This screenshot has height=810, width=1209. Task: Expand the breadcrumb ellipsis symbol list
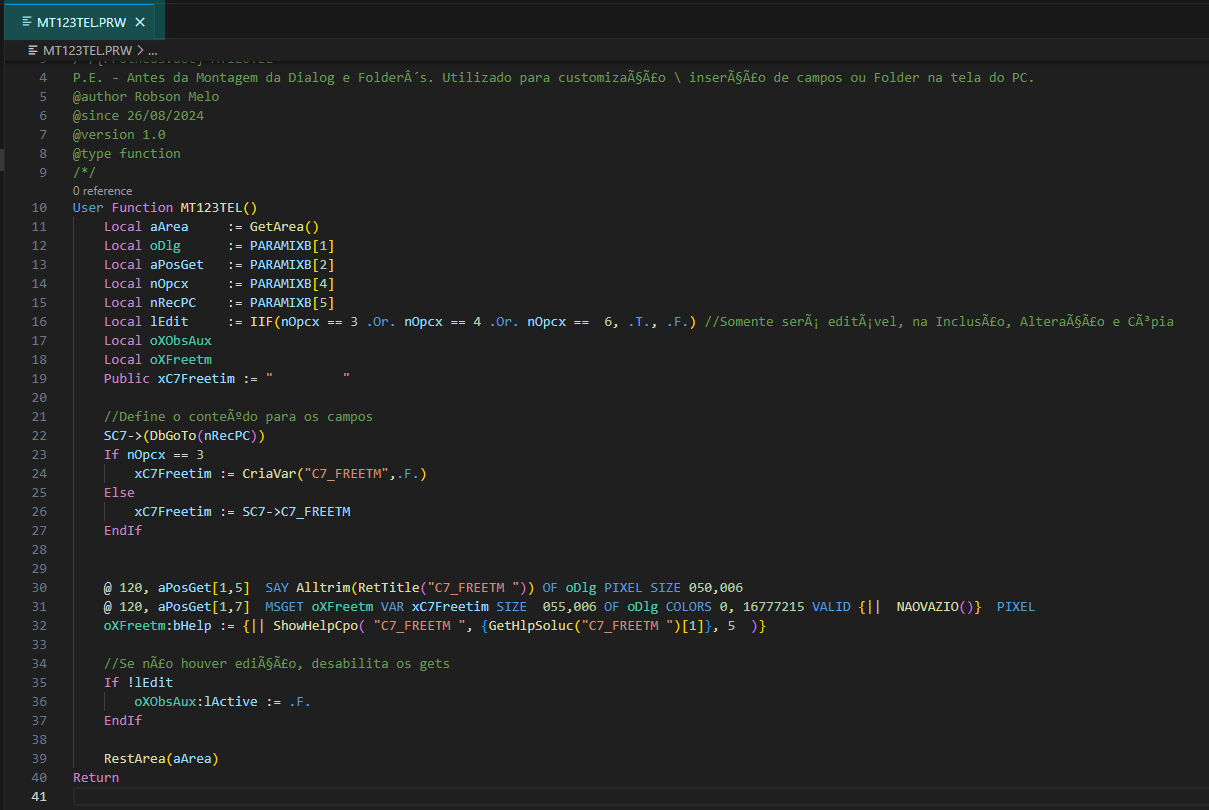pyautogui.click(x=153, y=49)
